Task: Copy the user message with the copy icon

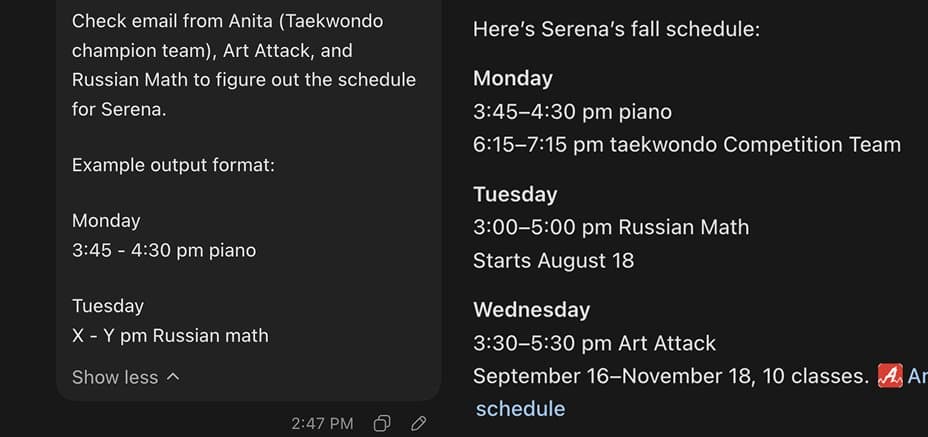Action: (x=382, y=423)
